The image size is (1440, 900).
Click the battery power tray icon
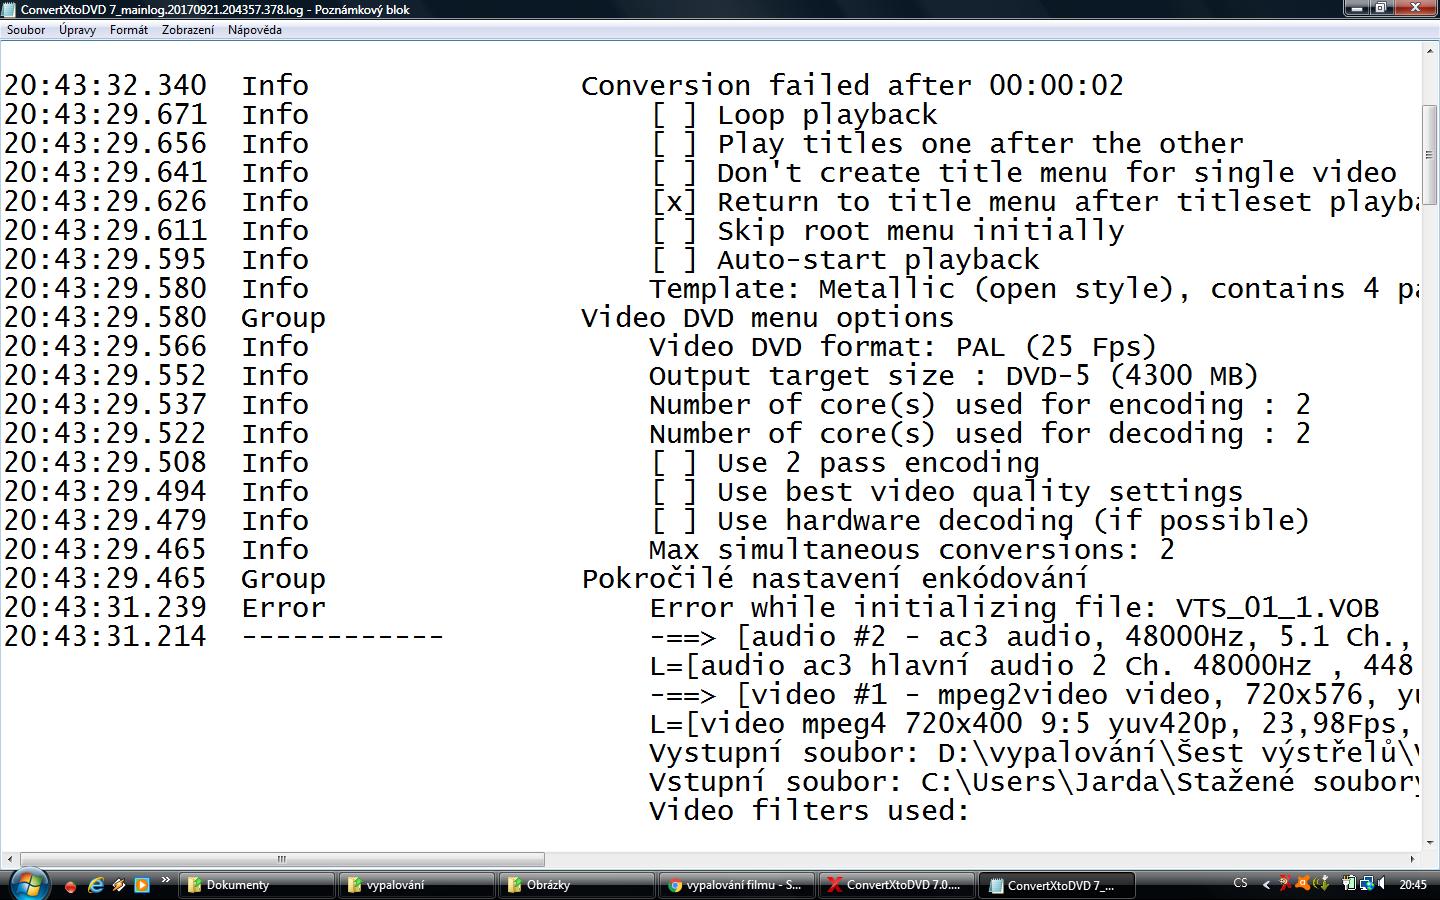click(1349, 884)
